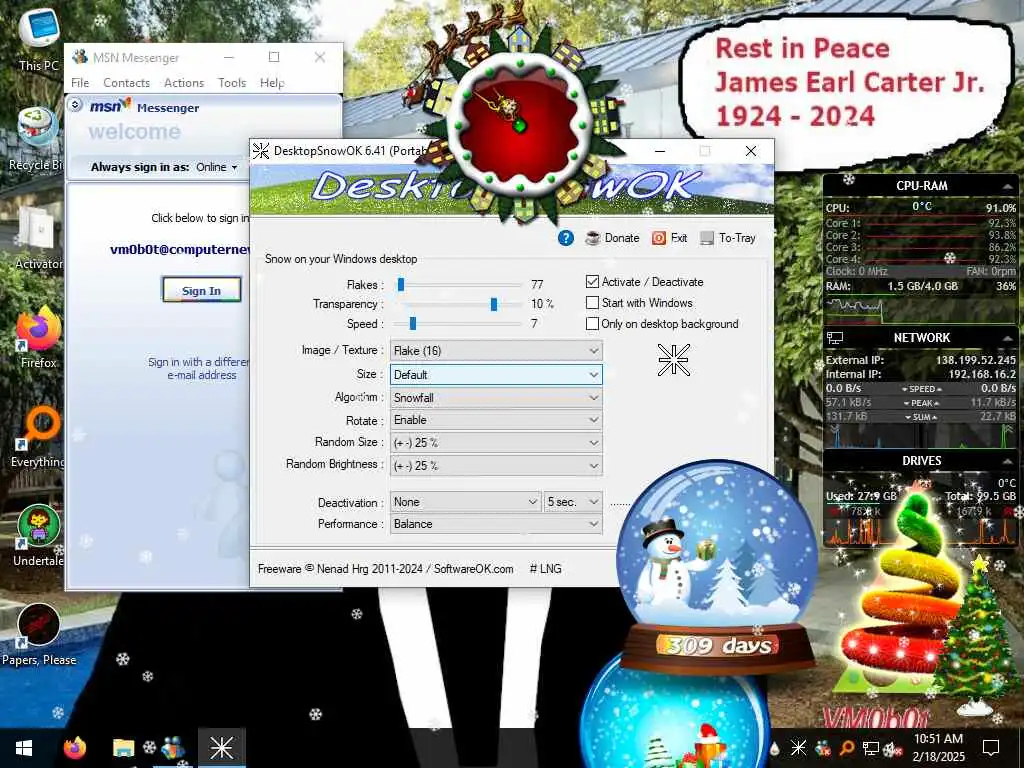Launch Firefox from the taskbar

[x=74, y=748]
